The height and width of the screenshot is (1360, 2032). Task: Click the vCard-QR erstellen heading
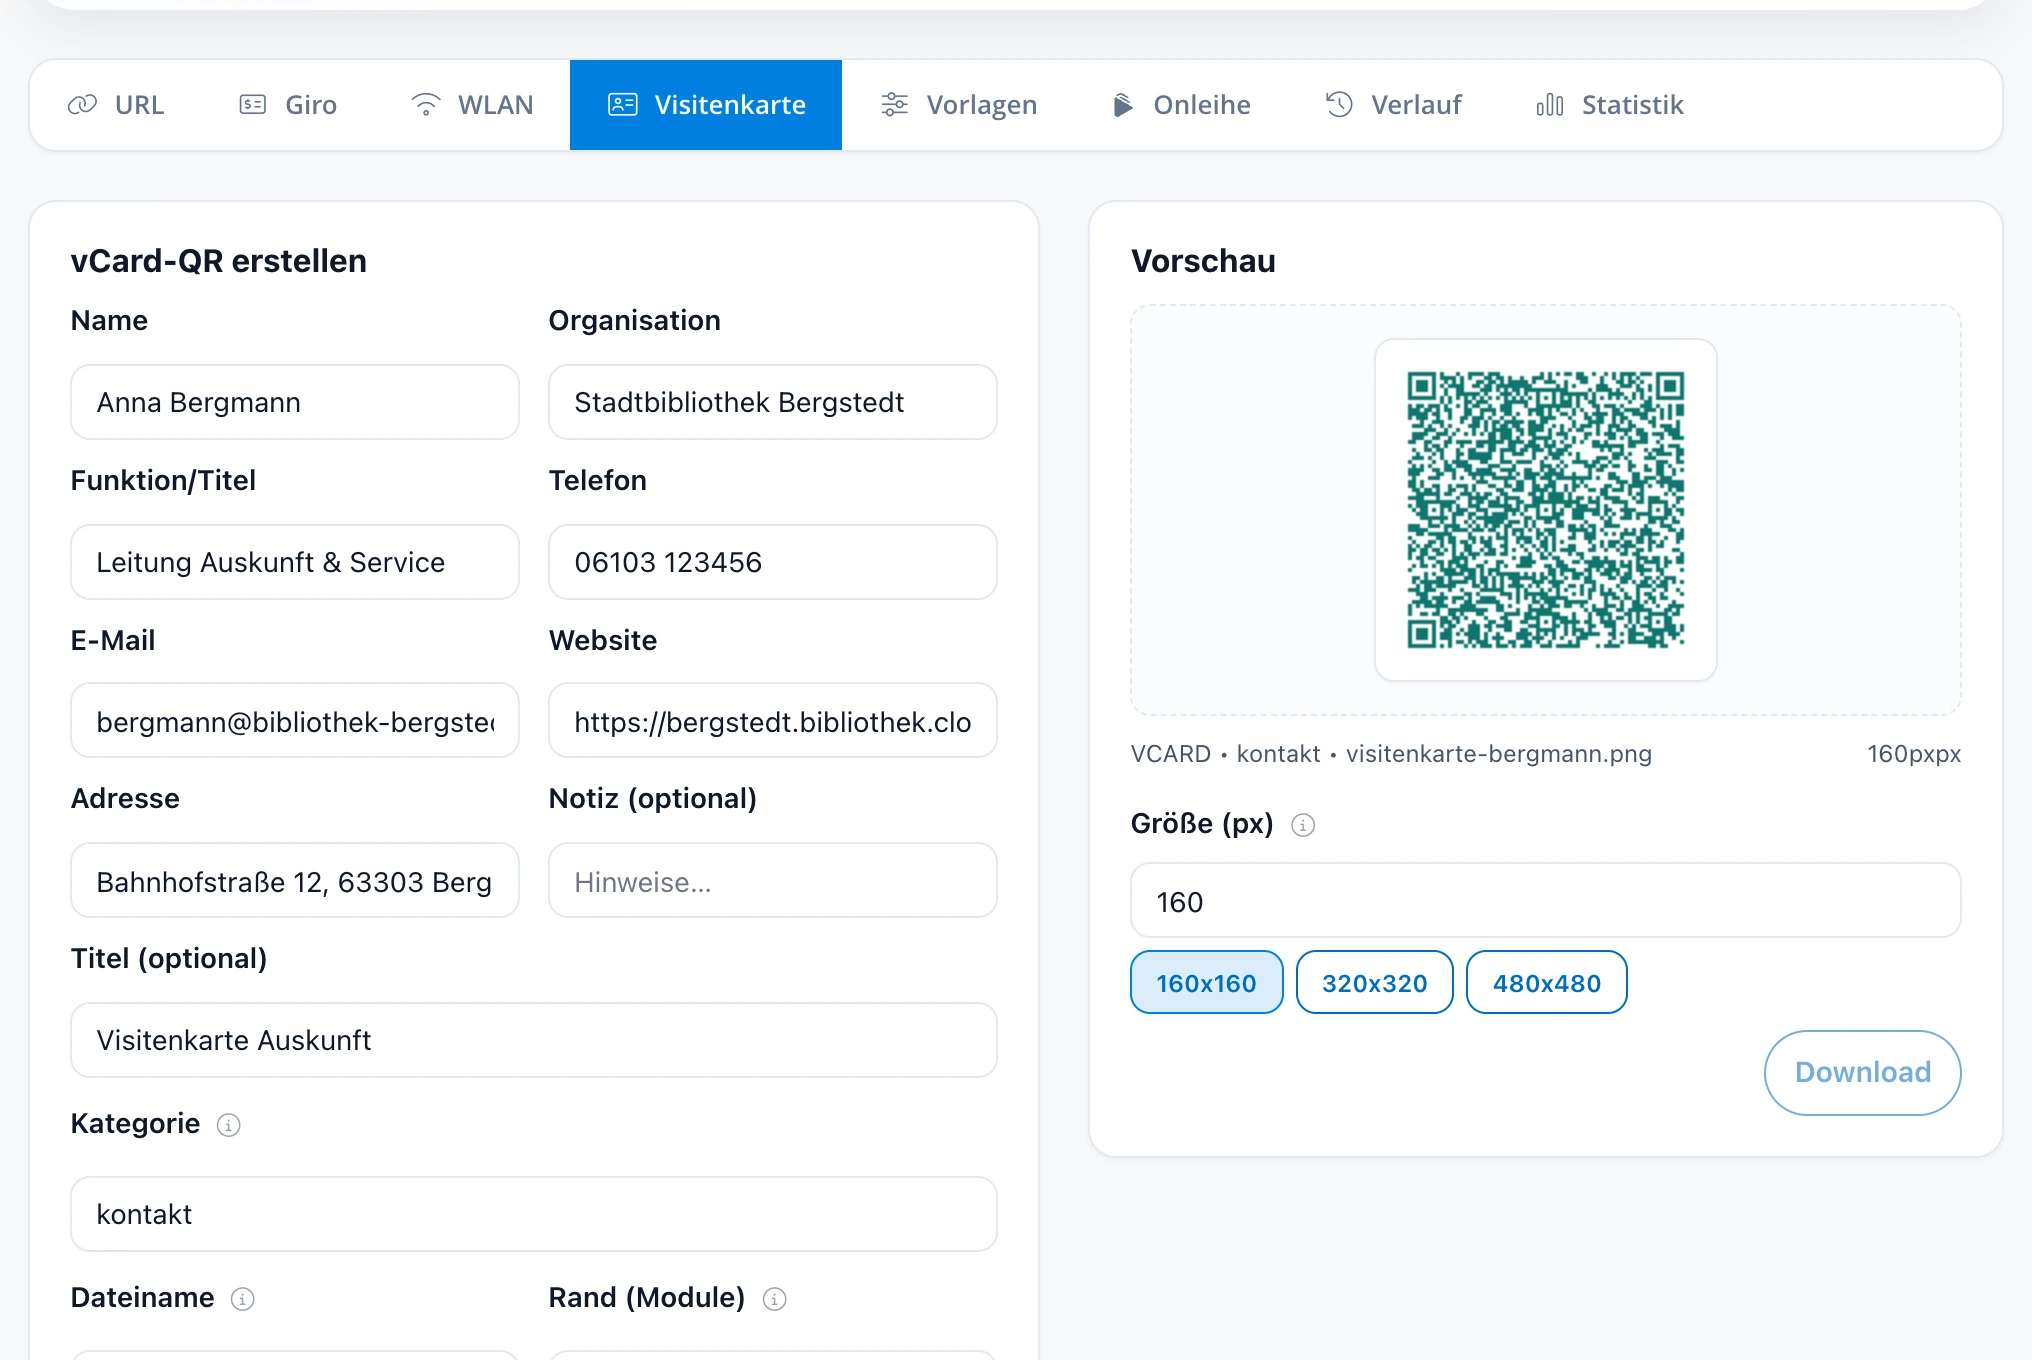point(219,261)
